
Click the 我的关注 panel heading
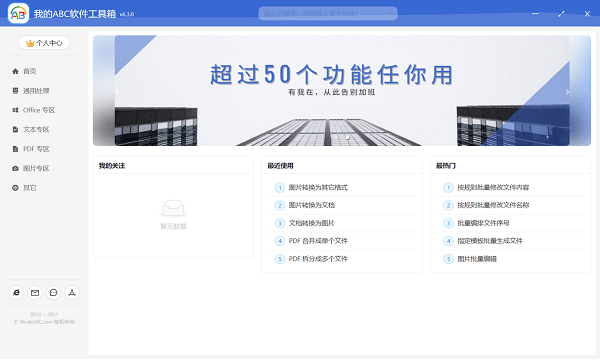(x=112, y=166)
